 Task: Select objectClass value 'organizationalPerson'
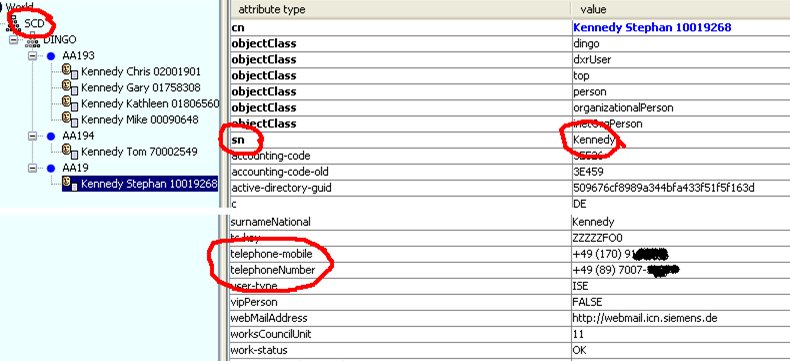(x=623, y=108)
